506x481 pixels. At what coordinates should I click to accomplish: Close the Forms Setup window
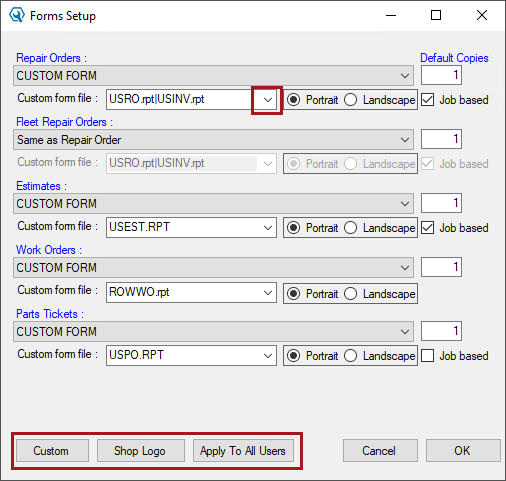click(x=482, y=15)
